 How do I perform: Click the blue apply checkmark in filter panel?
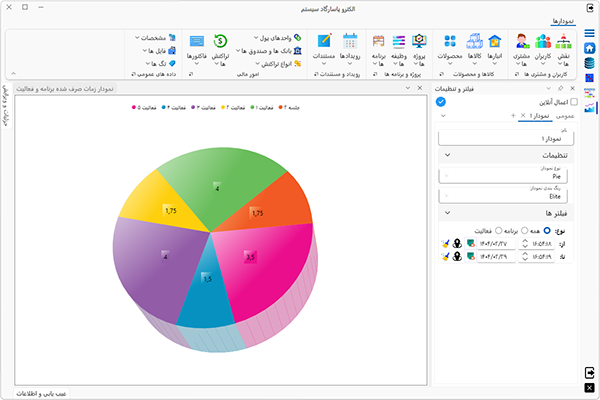[441, 101]
